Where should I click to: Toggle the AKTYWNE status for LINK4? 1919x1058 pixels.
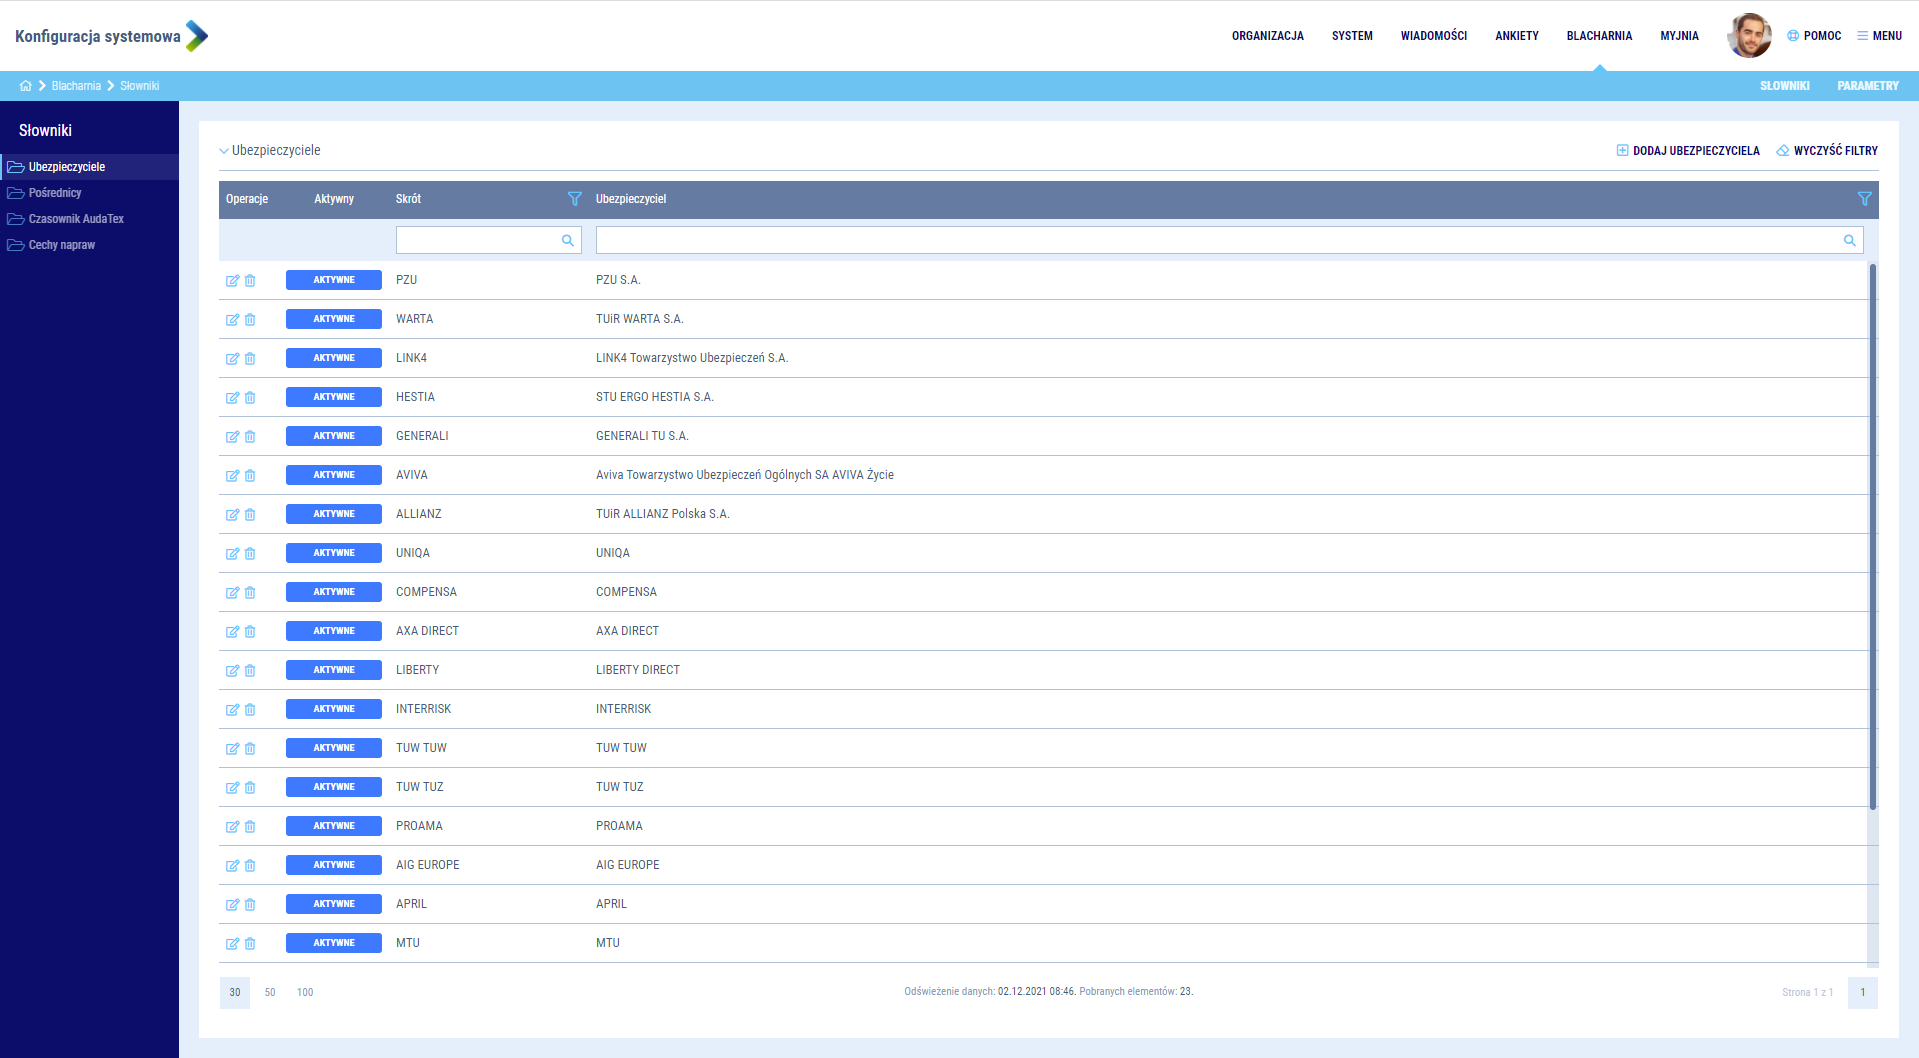[333, 358]
